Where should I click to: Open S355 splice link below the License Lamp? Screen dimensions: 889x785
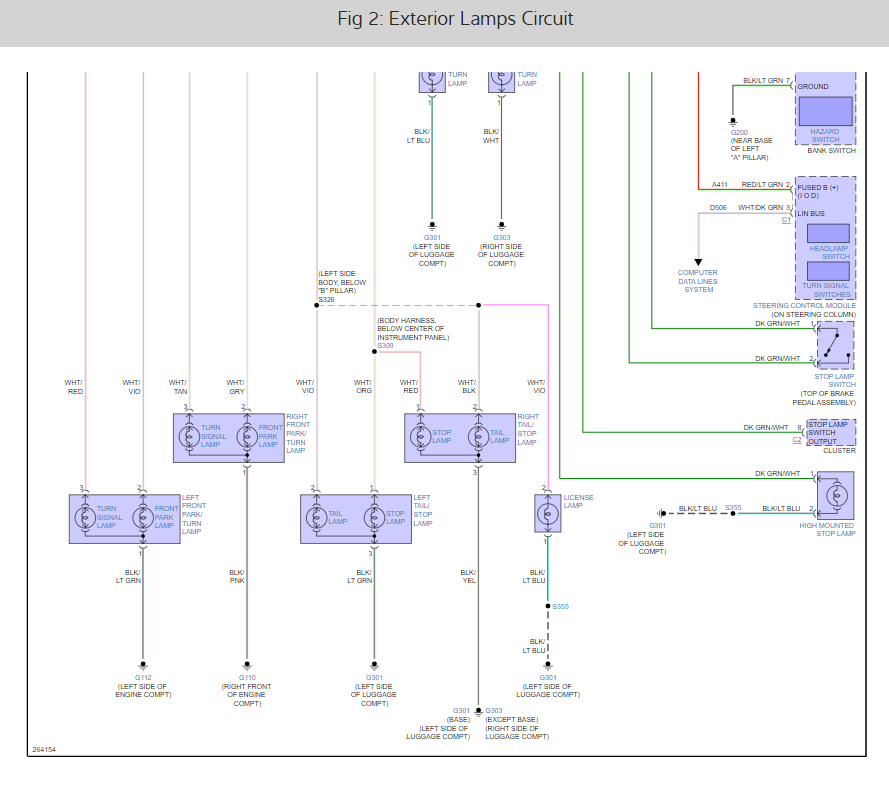point(561,606)
